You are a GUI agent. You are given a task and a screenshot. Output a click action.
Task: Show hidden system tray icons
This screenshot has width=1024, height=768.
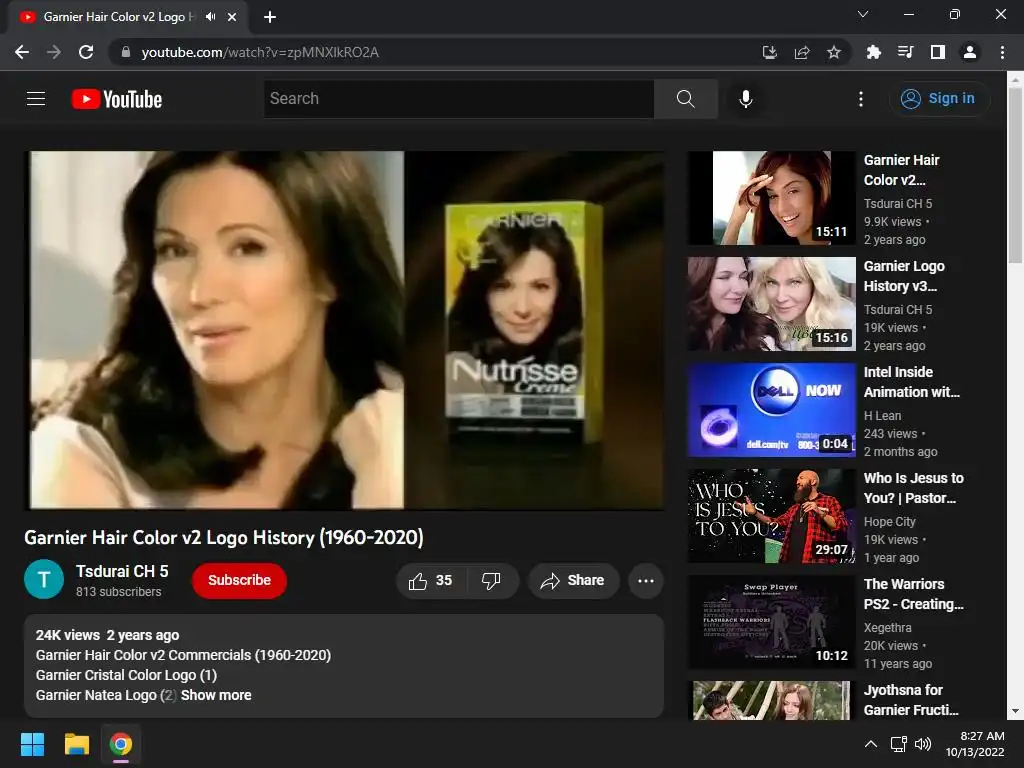[x=871, y=744]
